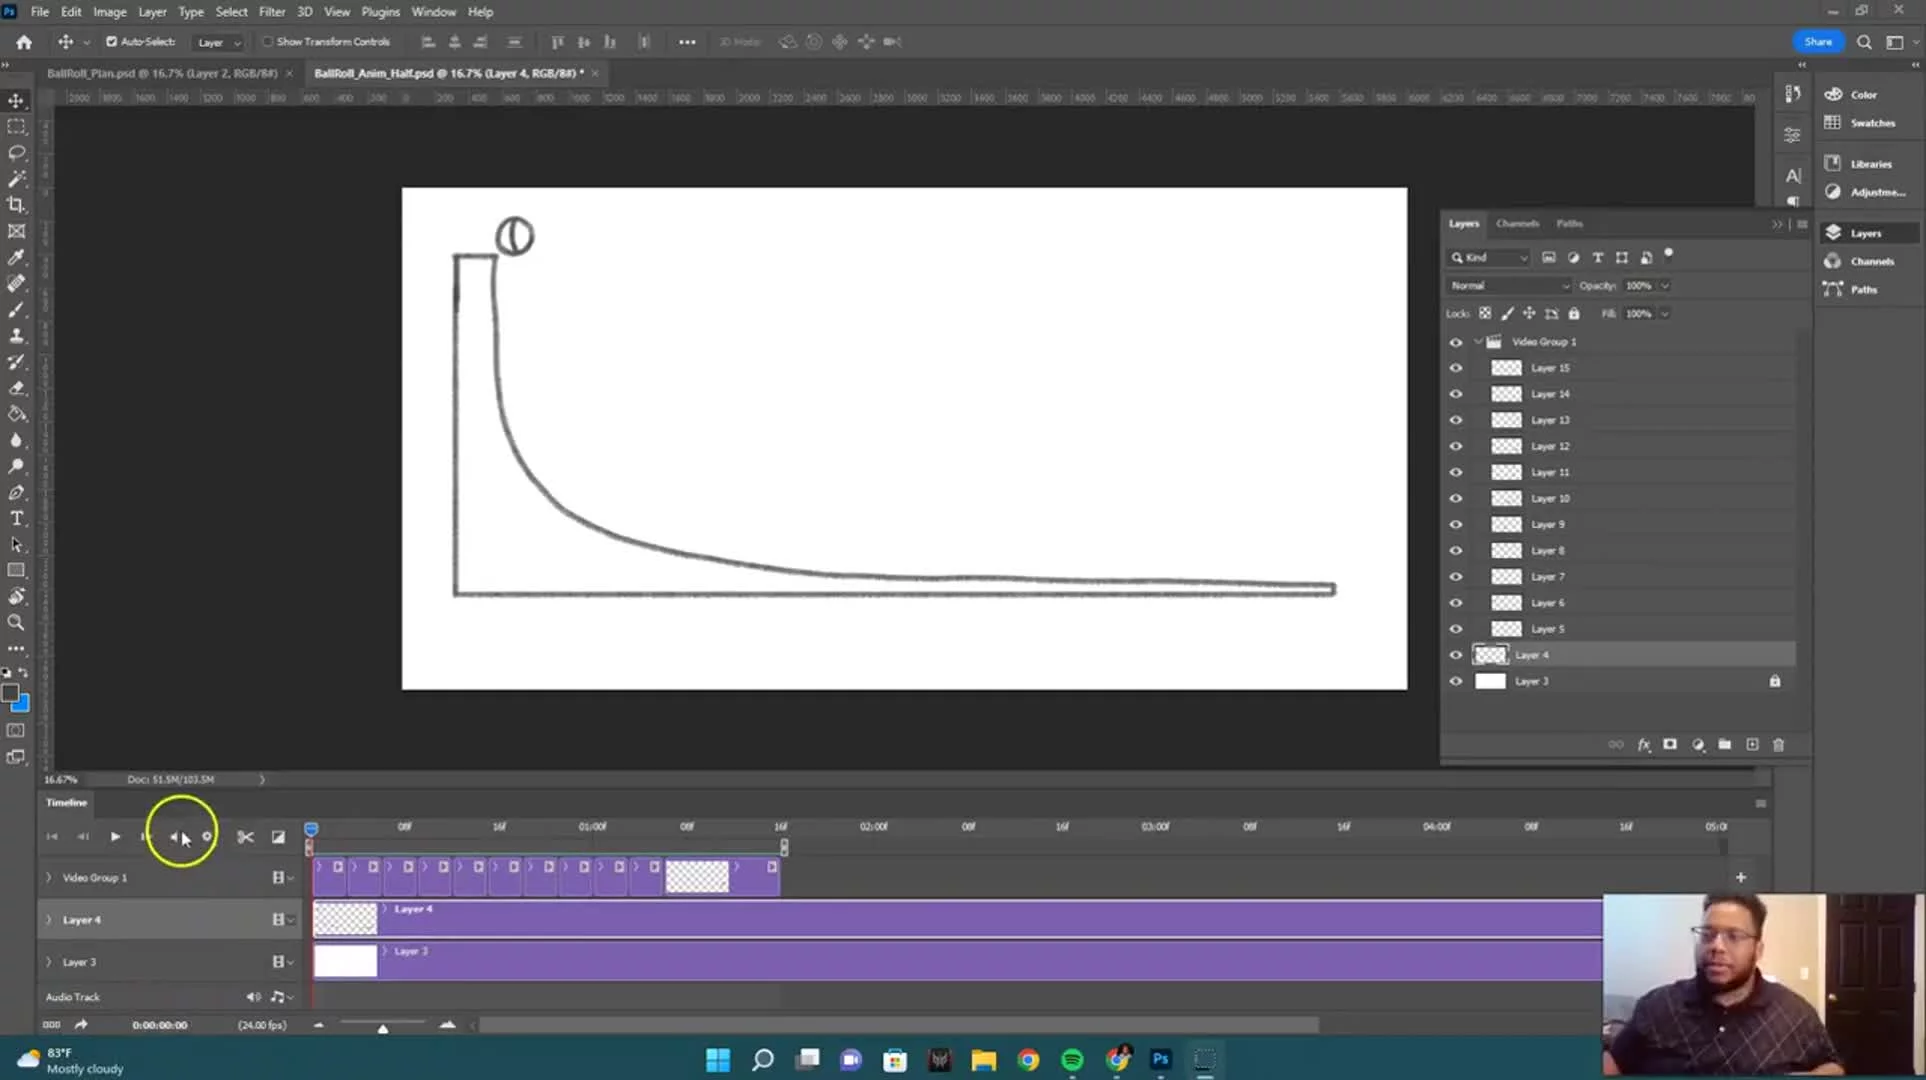Create a new group with the folder icon
Image resolution: width=1926 pixels, height=1080 pixels.
coord(1724,745)
